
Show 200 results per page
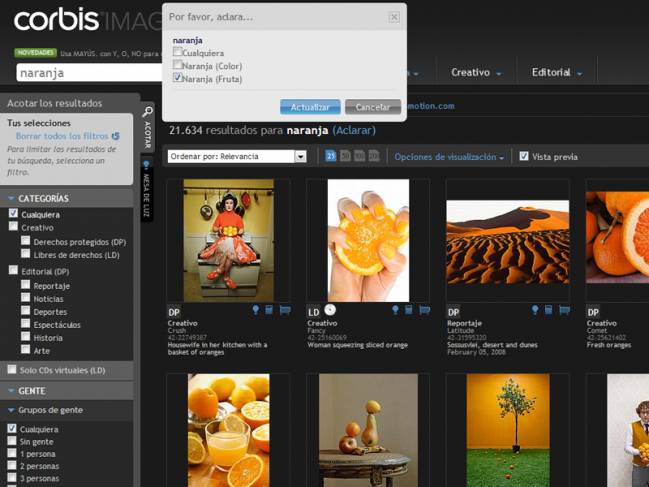tap(374, 156)
